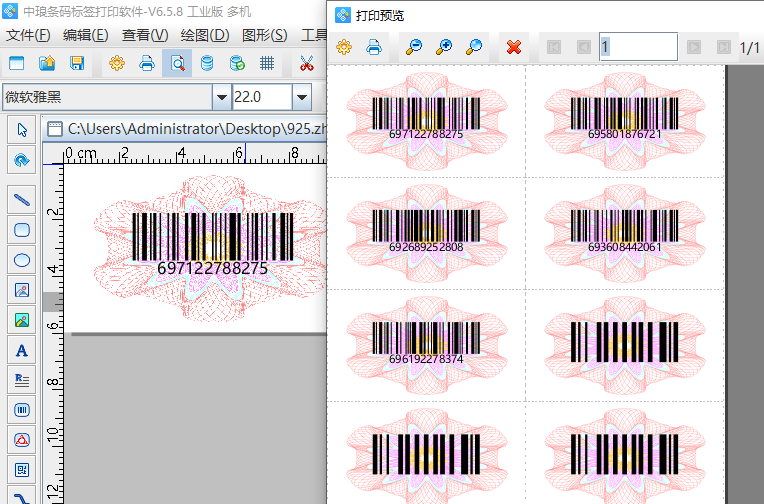The width and height of the screenshot is (764, 504).
Task: Click the print preview icon in main toolbar
Action: (x=176, y=64)
